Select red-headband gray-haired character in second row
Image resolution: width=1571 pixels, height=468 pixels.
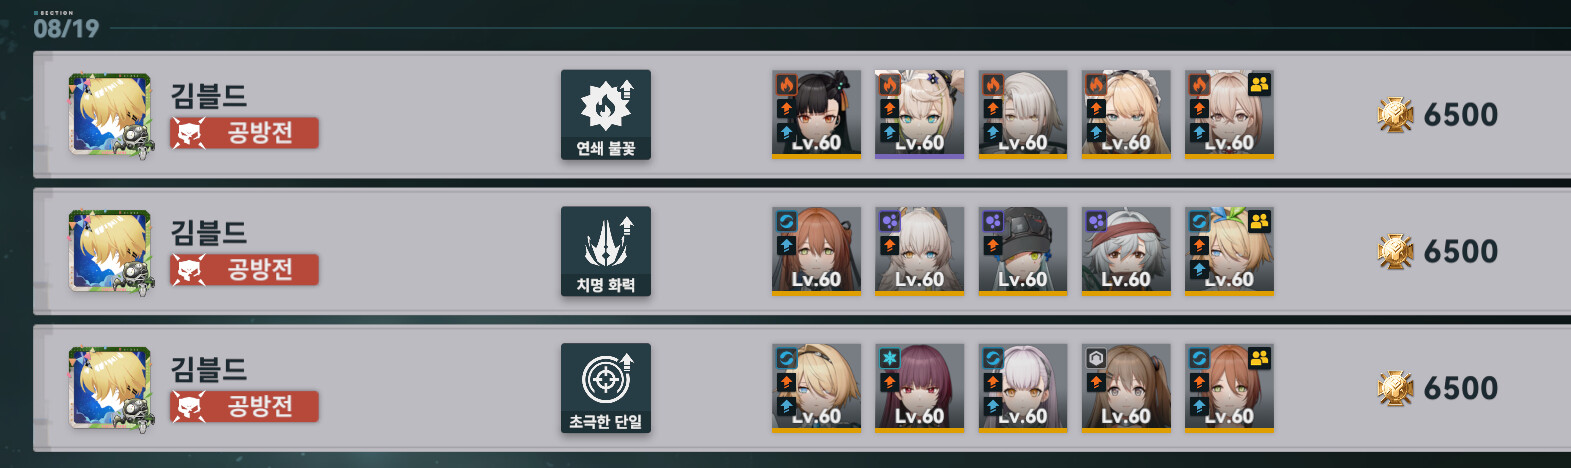coord(1126,251)
